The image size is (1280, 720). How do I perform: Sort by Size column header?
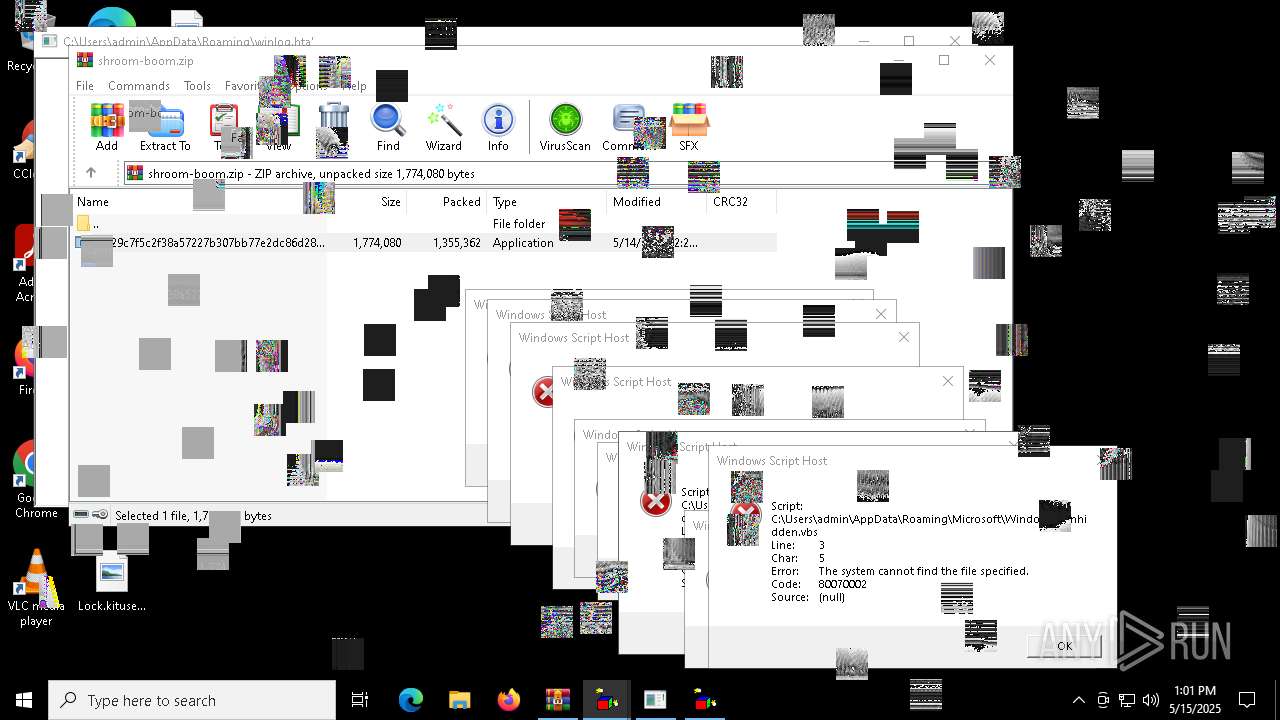click(x=391, y=202)
